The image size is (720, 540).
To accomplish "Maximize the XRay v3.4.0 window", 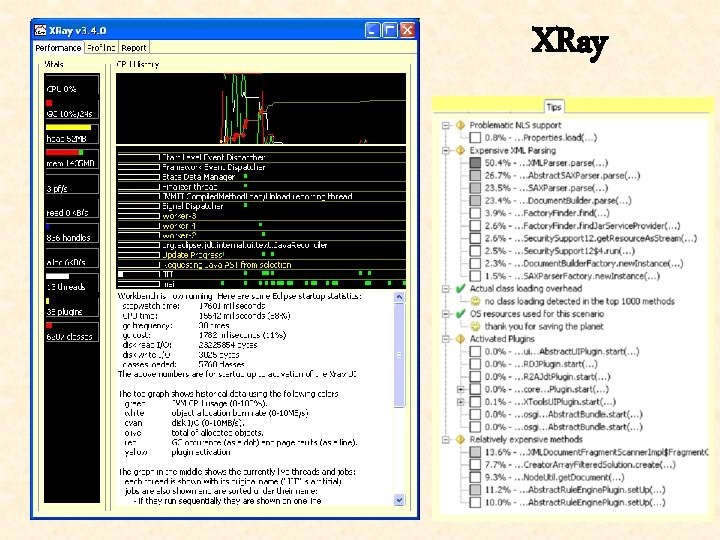I will pos(390,30).
